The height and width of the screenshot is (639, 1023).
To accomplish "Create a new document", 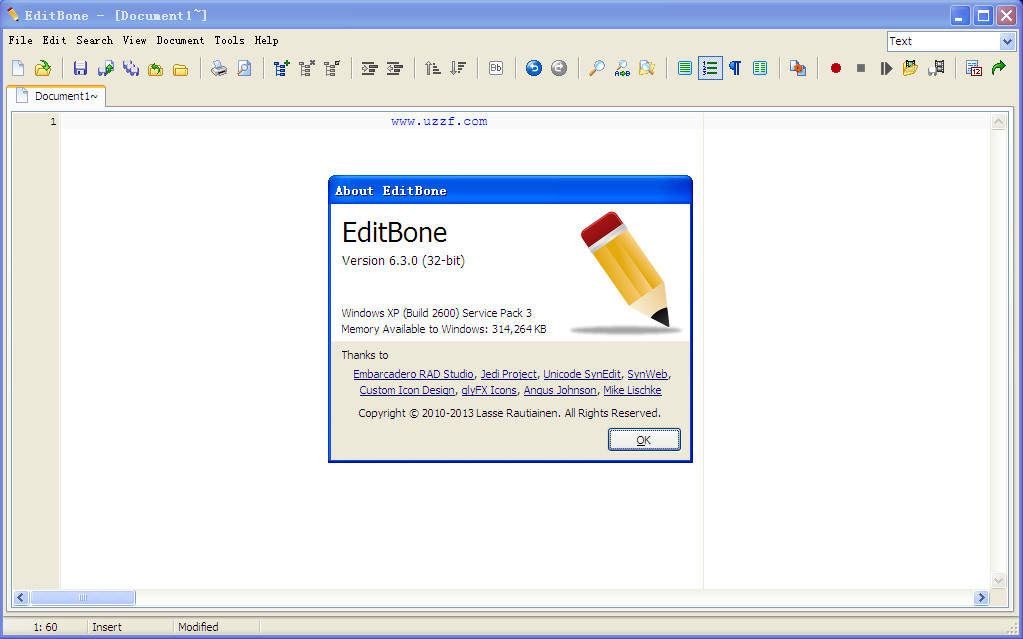I will point(18,68).
